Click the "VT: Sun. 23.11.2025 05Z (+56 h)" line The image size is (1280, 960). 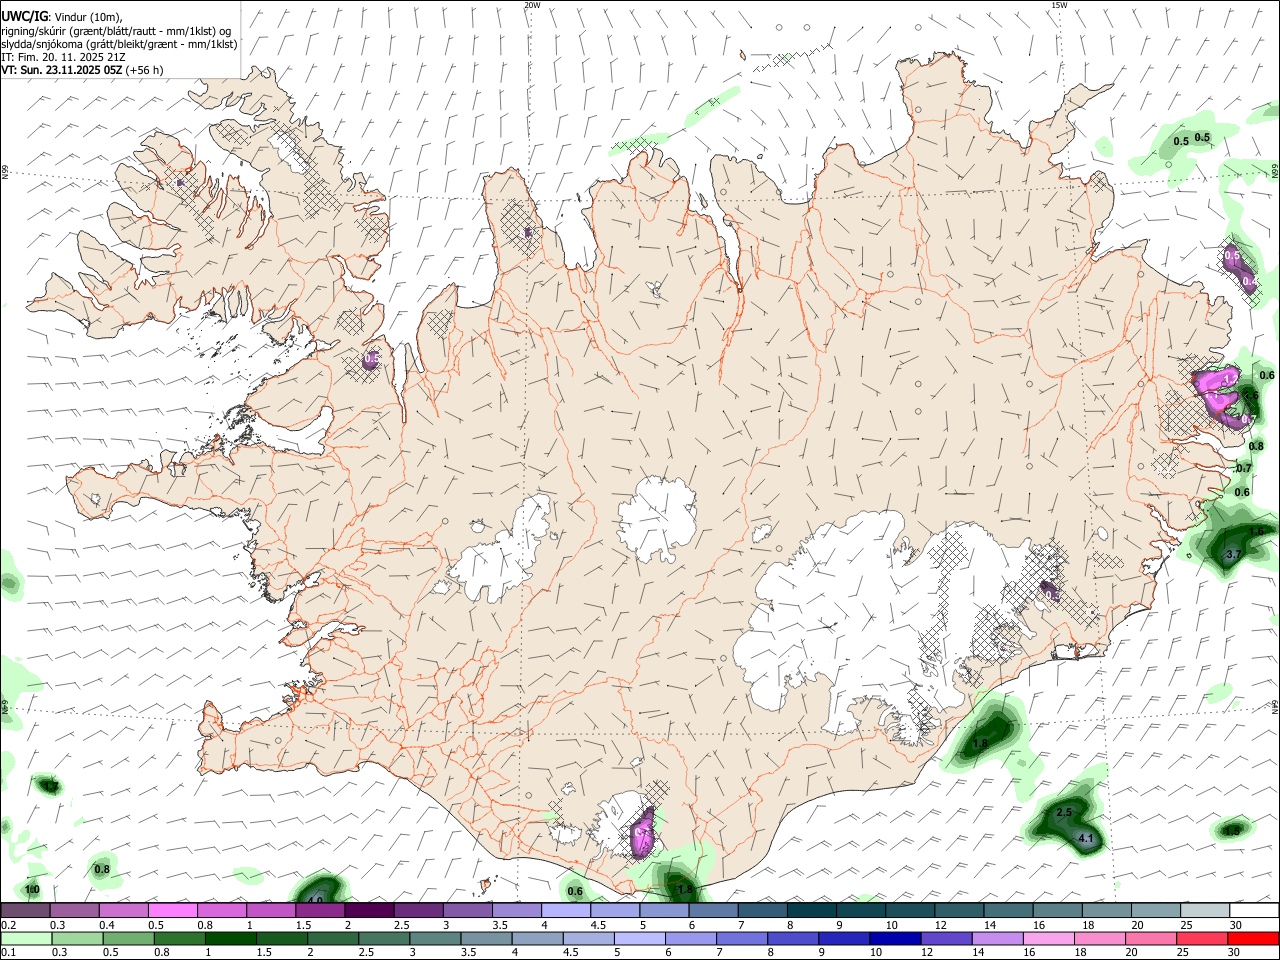coord(82,70)
